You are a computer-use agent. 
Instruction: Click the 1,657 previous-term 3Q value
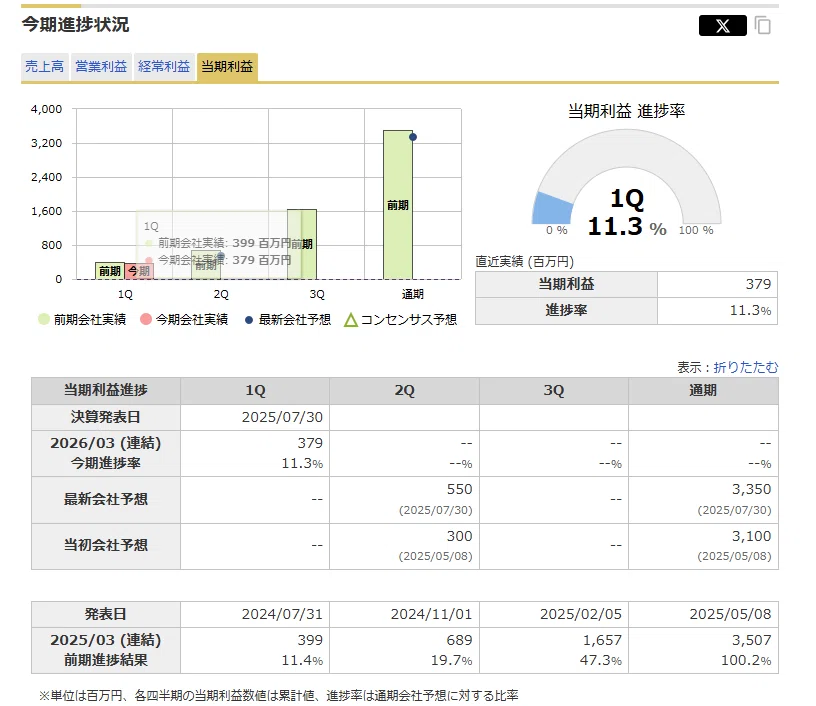tap(602, 640)
